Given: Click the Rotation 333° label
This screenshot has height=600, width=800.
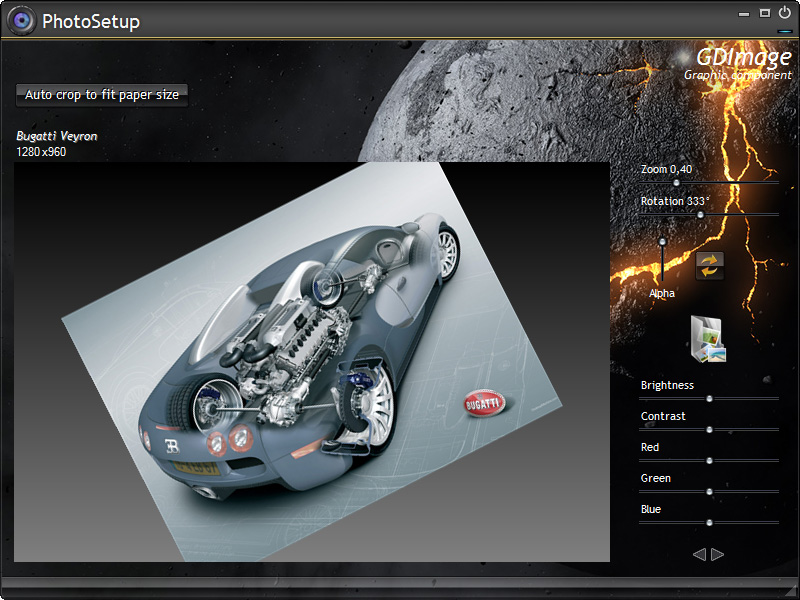Looking at the screenshot, I should pos(674,201).
